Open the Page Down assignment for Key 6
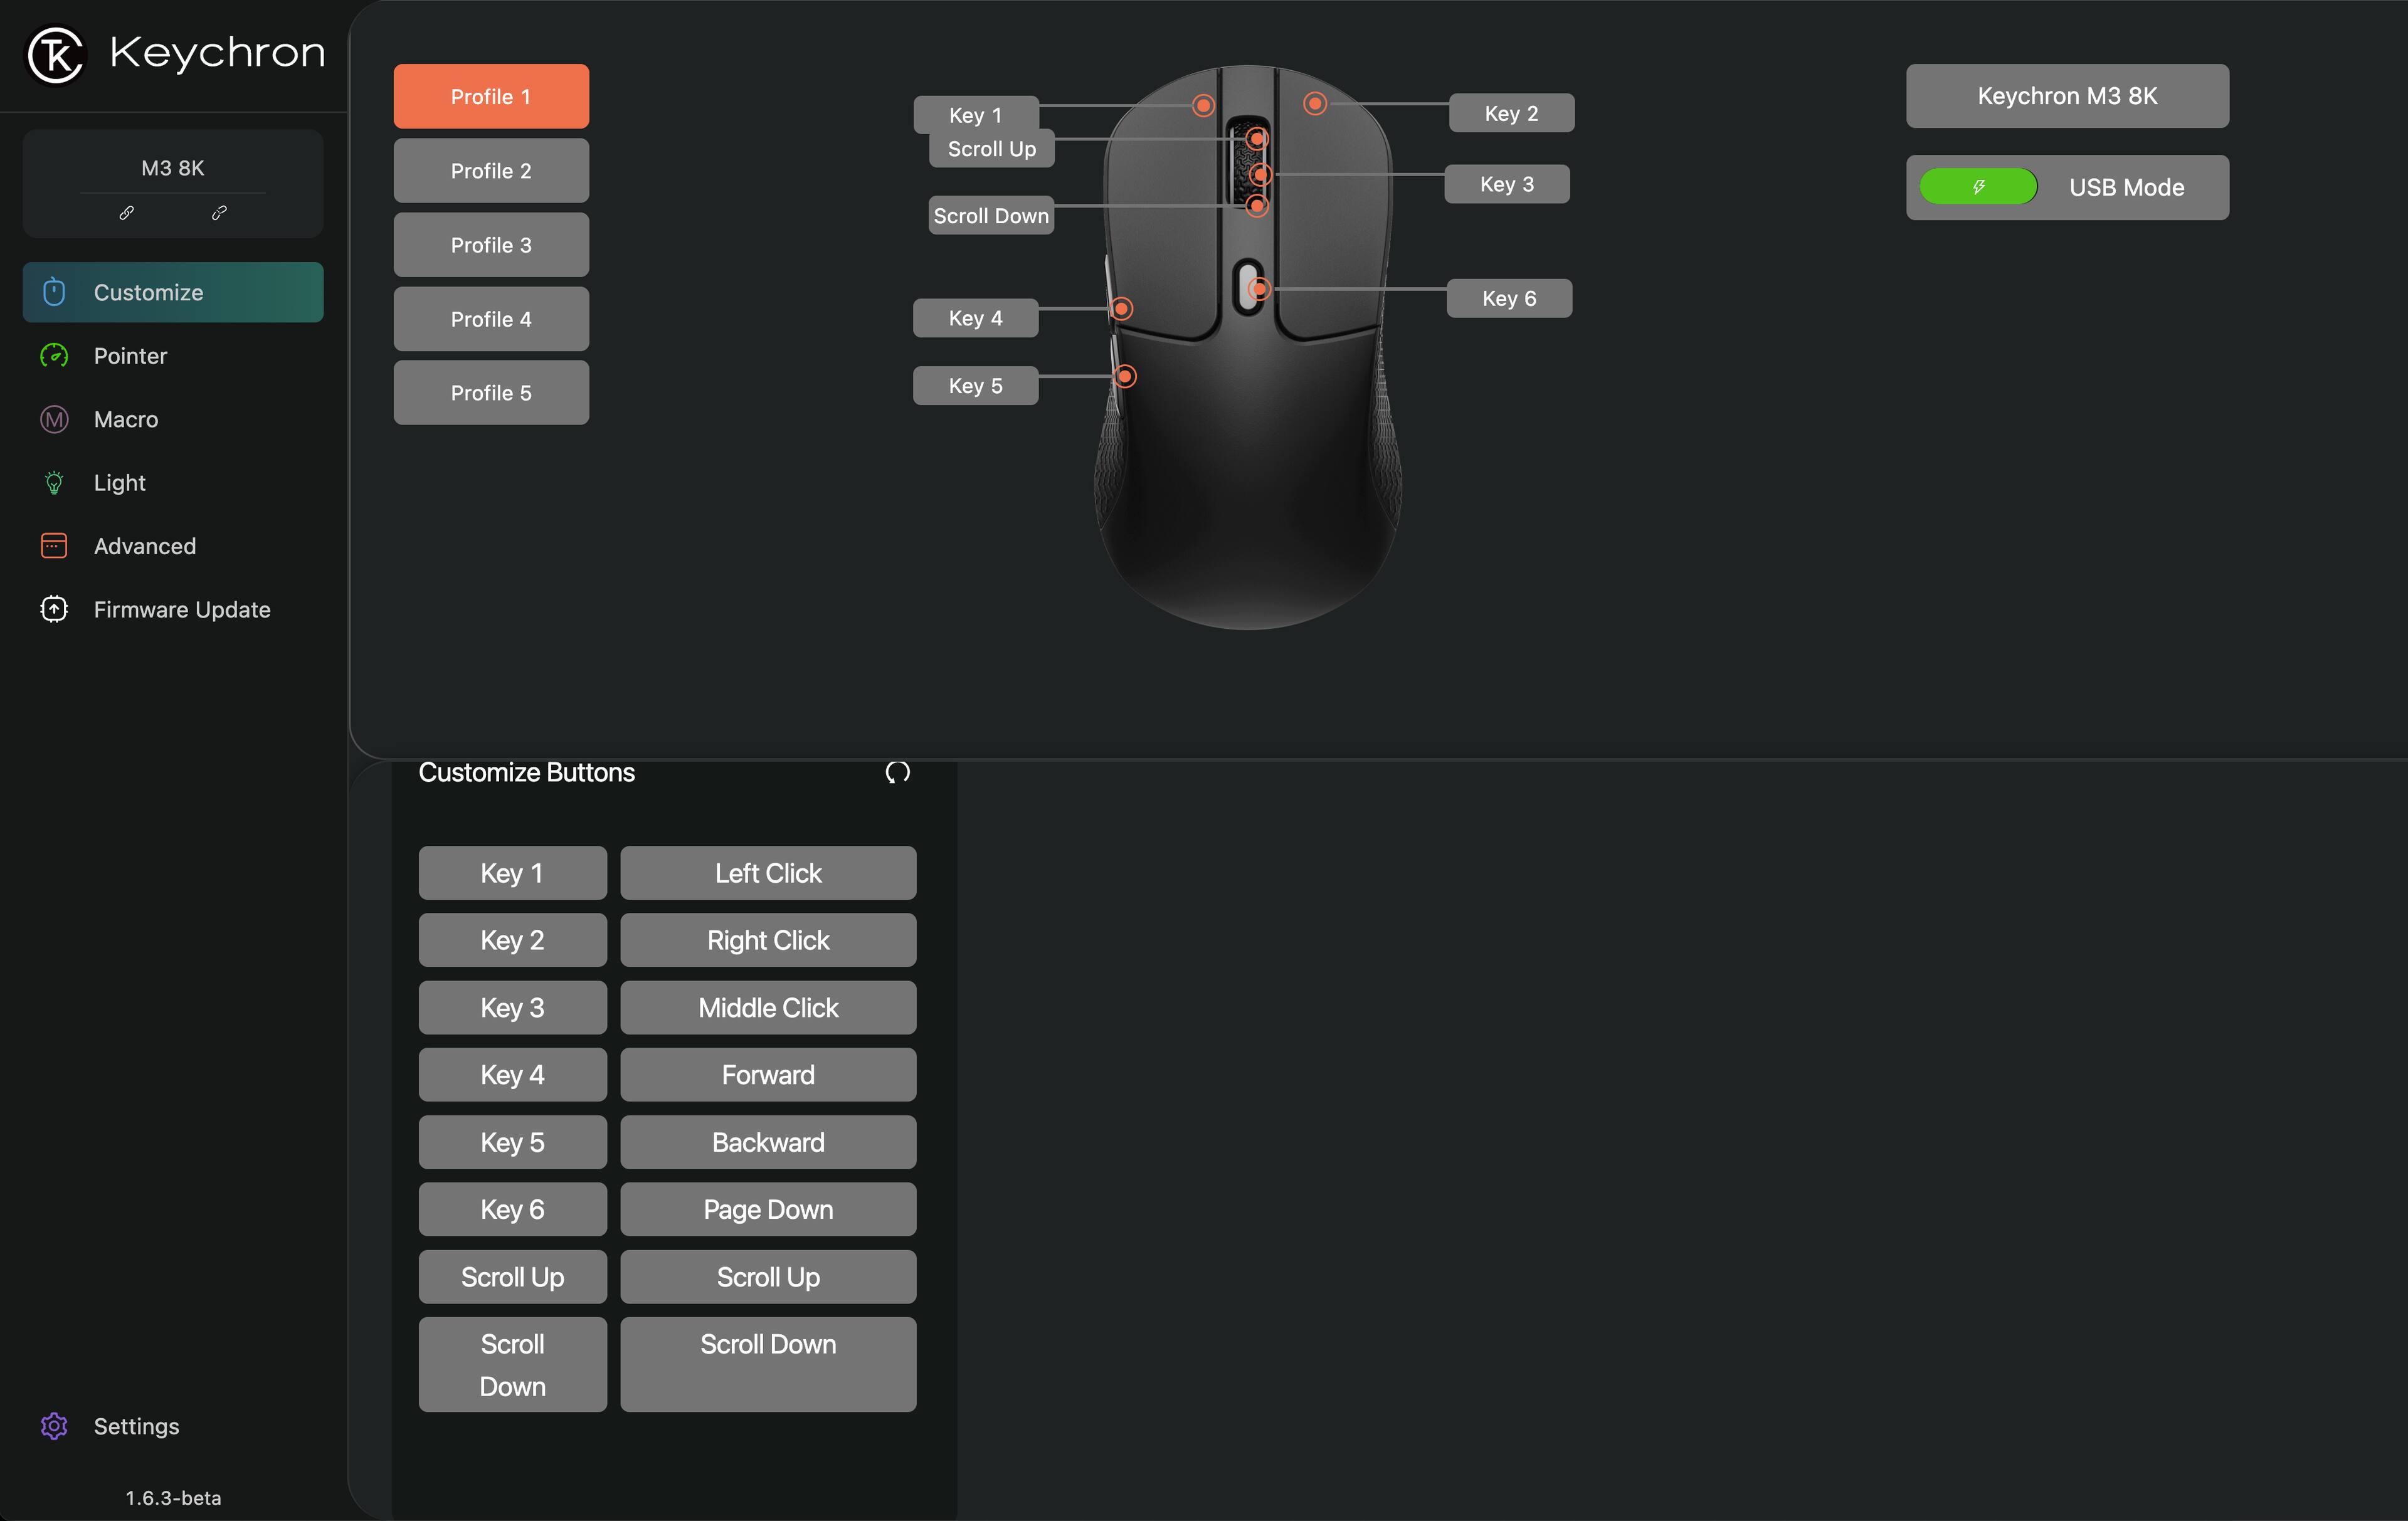The width and height of the screenshot is (2408, 1521). (767, 1209)
